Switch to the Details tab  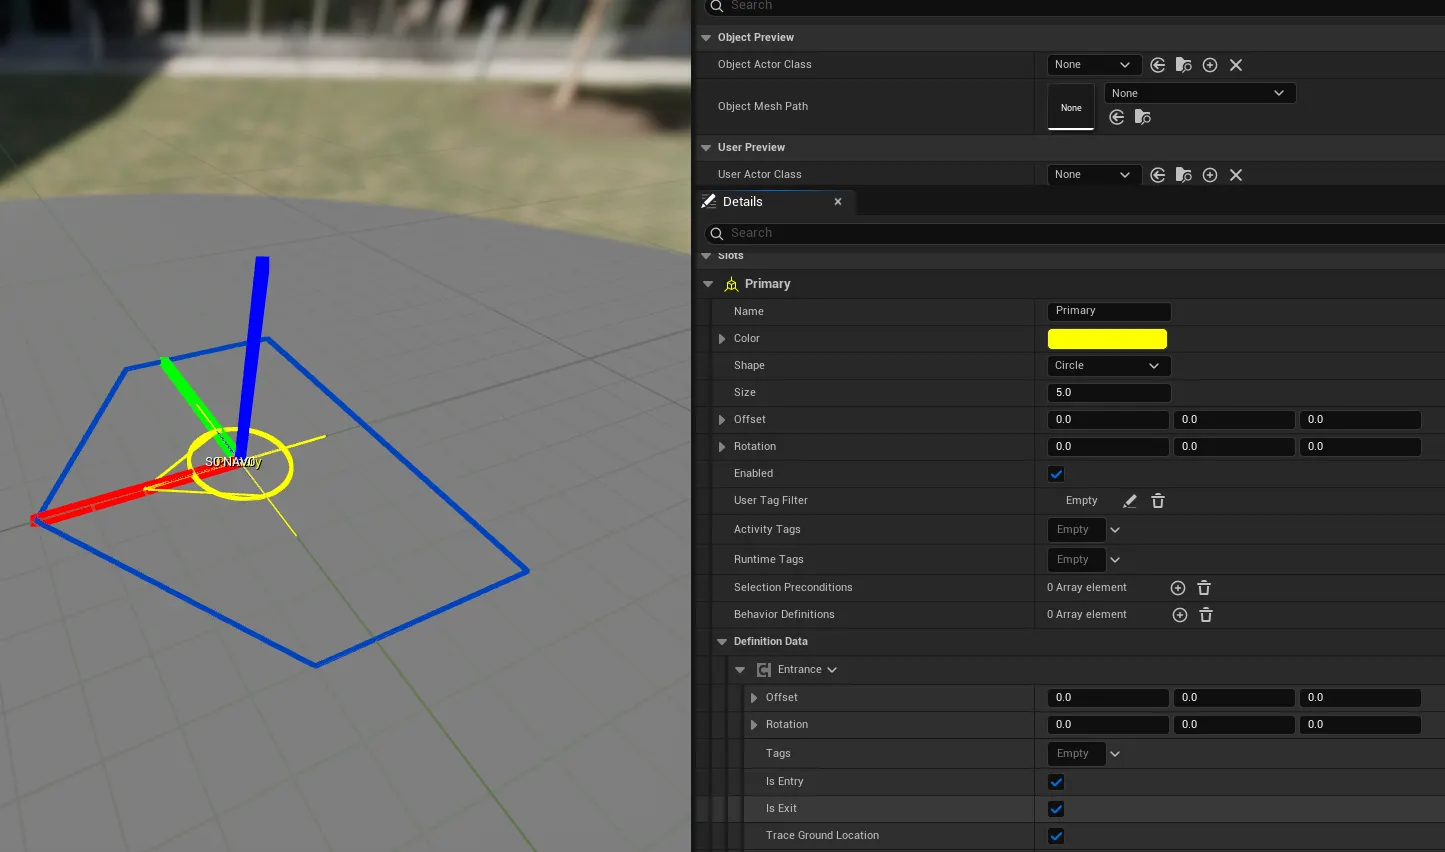click(x=743, y=202)
